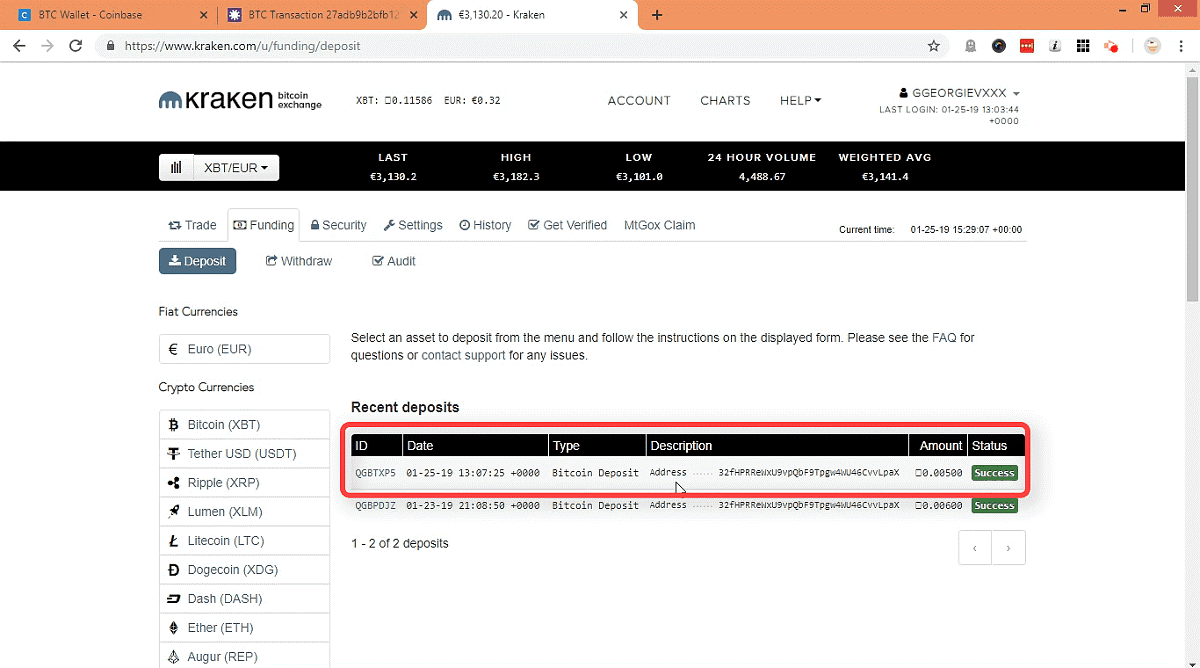
Task: Open the FAQ link
Action: (x=944, y=338)
